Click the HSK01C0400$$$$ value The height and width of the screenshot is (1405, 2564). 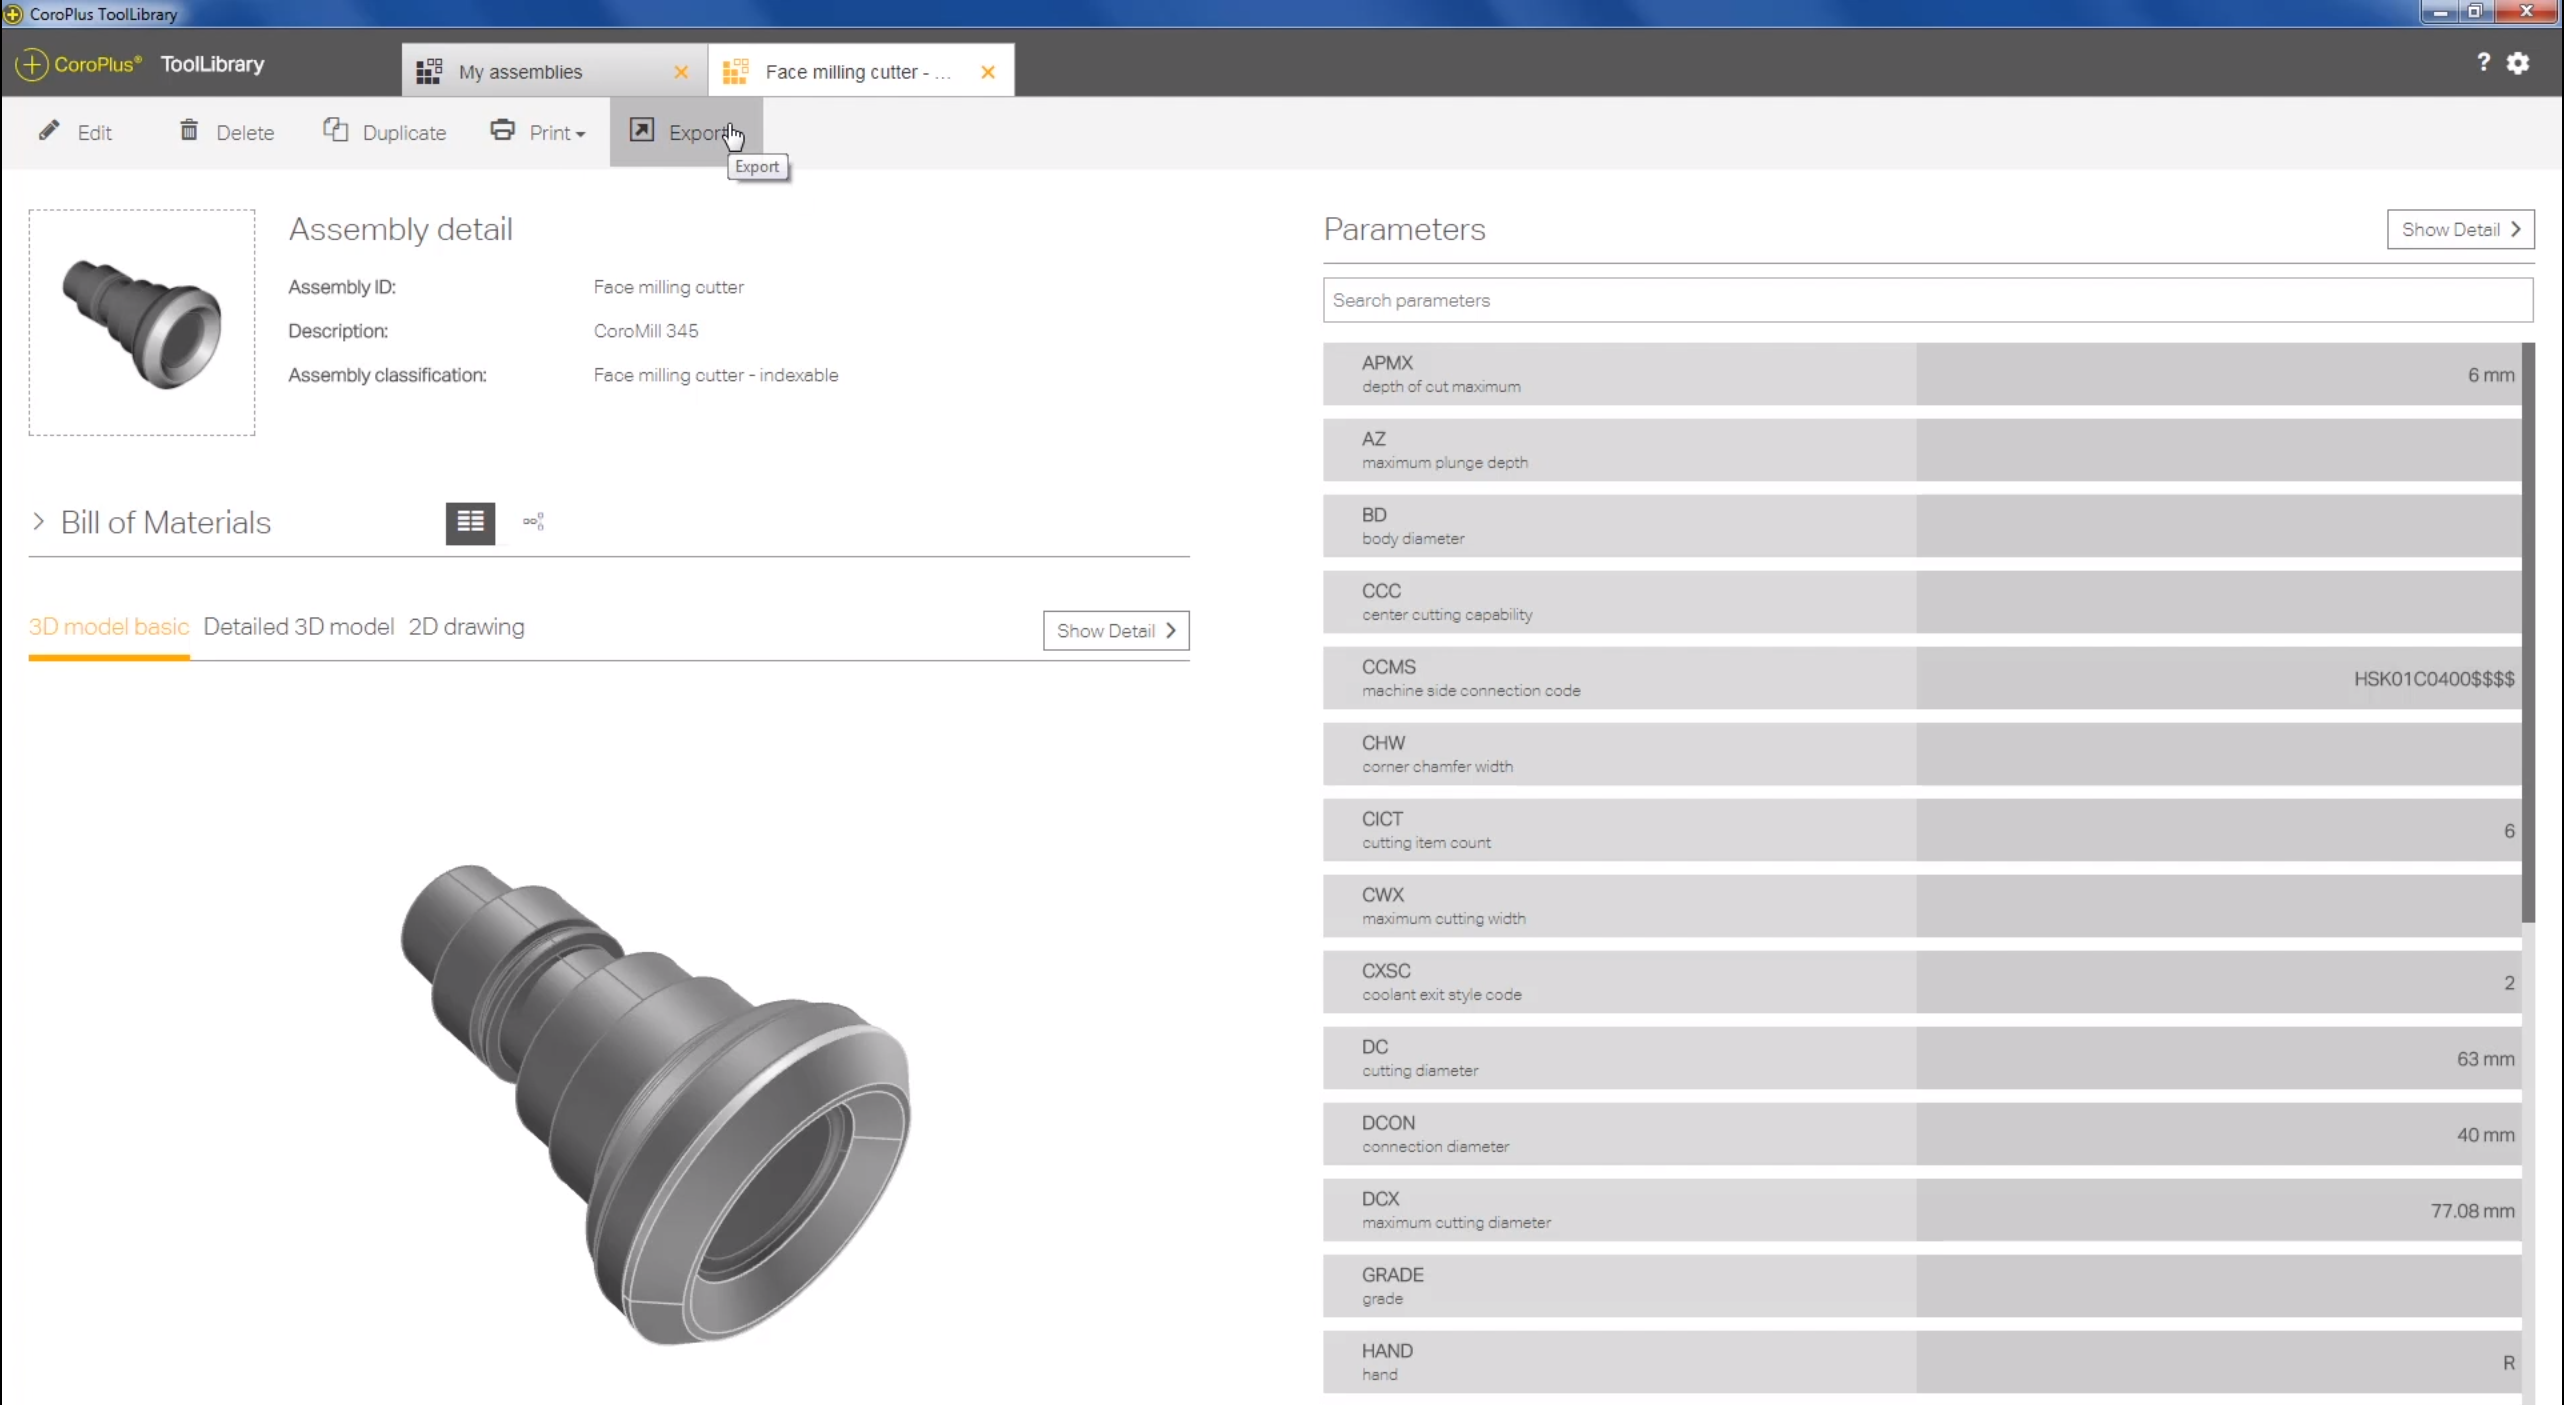point(2433,679)
